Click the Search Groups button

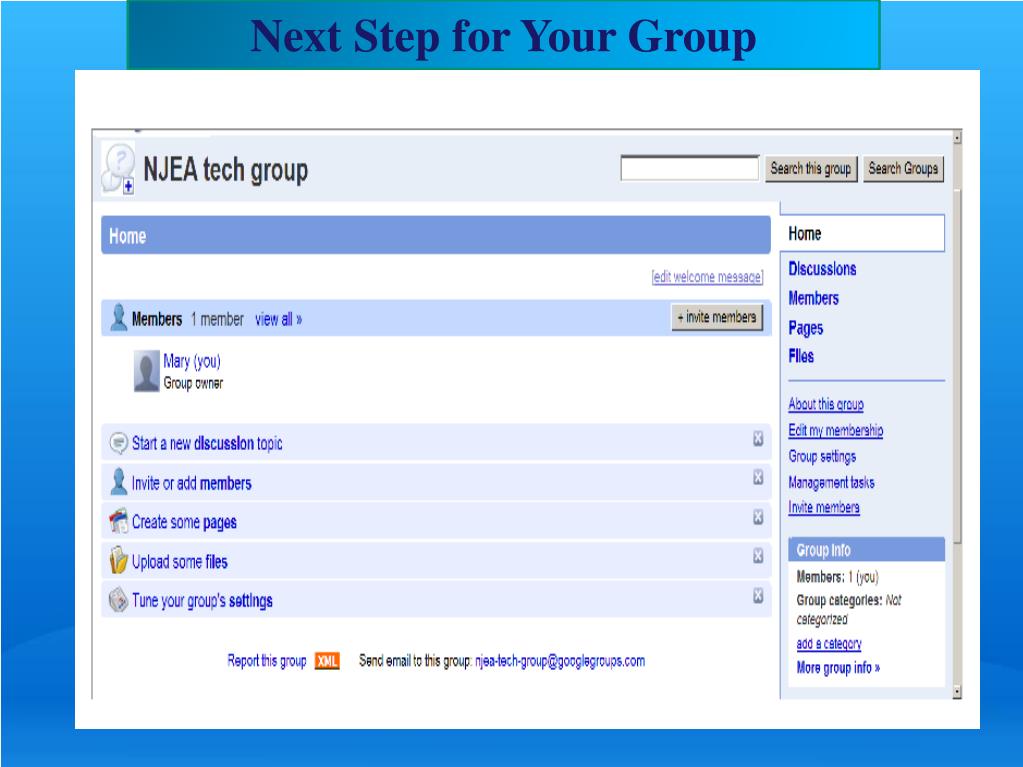903,169
